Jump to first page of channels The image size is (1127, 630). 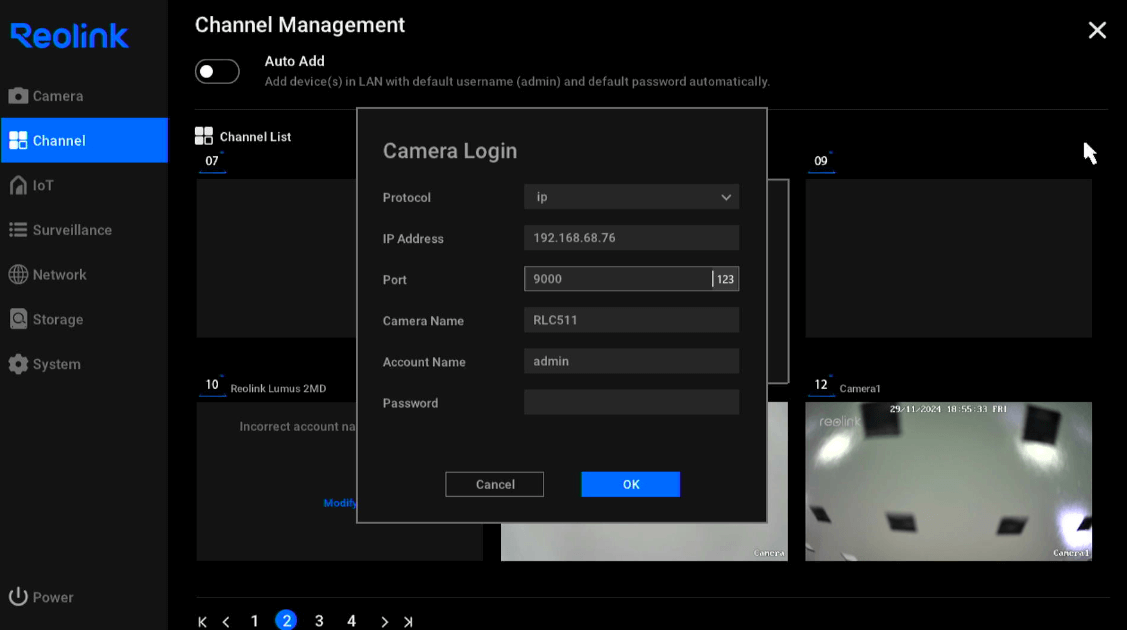[x=202, y=621]
